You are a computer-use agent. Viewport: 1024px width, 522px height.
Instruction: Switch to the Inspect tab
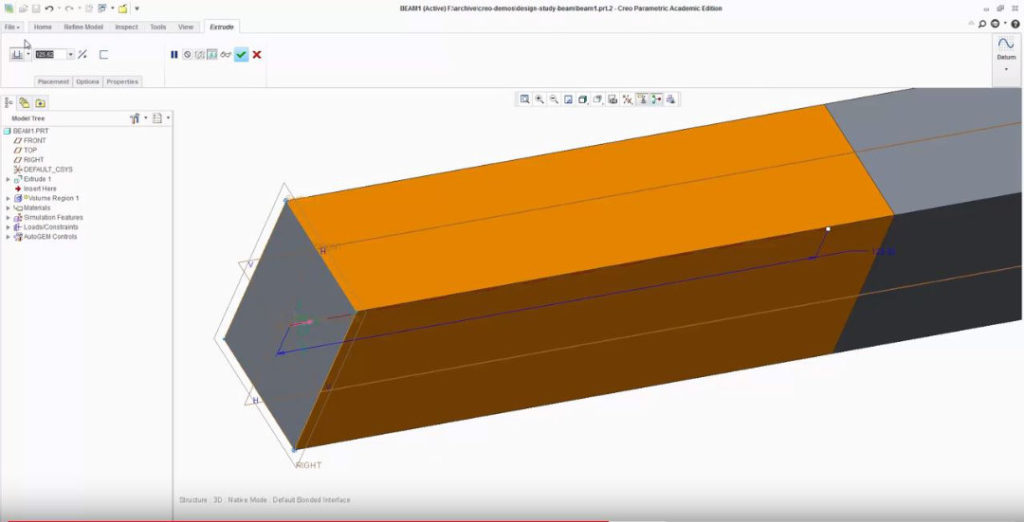pos(126,27)
